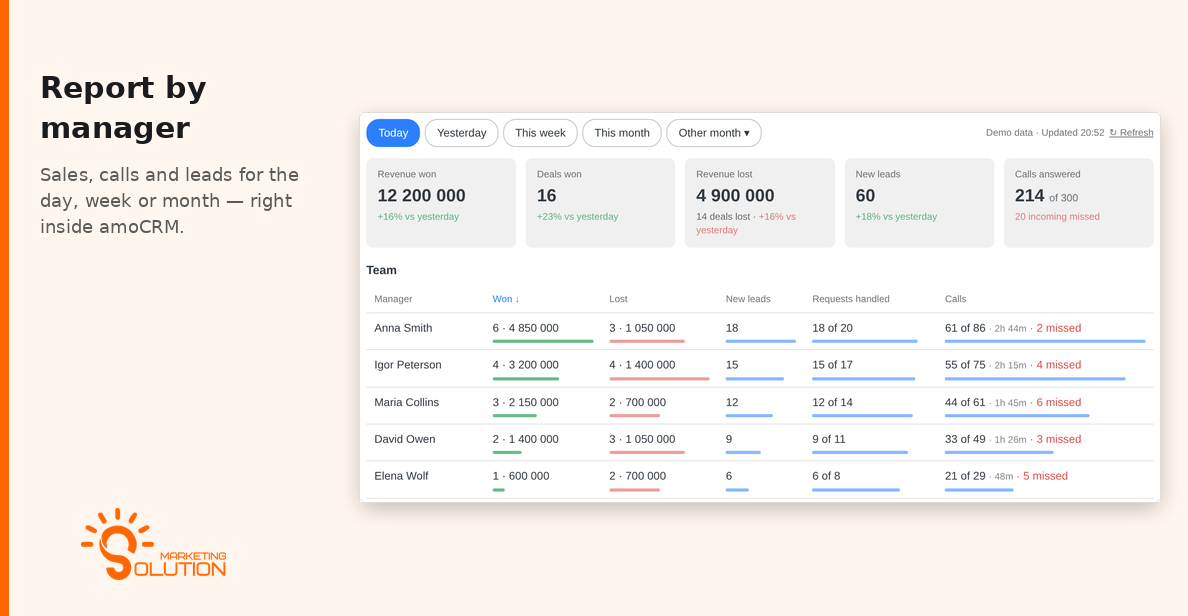Click Elena Wolf's '5 missed' calls
1188x616 pixels.
tap(1045, 476)
